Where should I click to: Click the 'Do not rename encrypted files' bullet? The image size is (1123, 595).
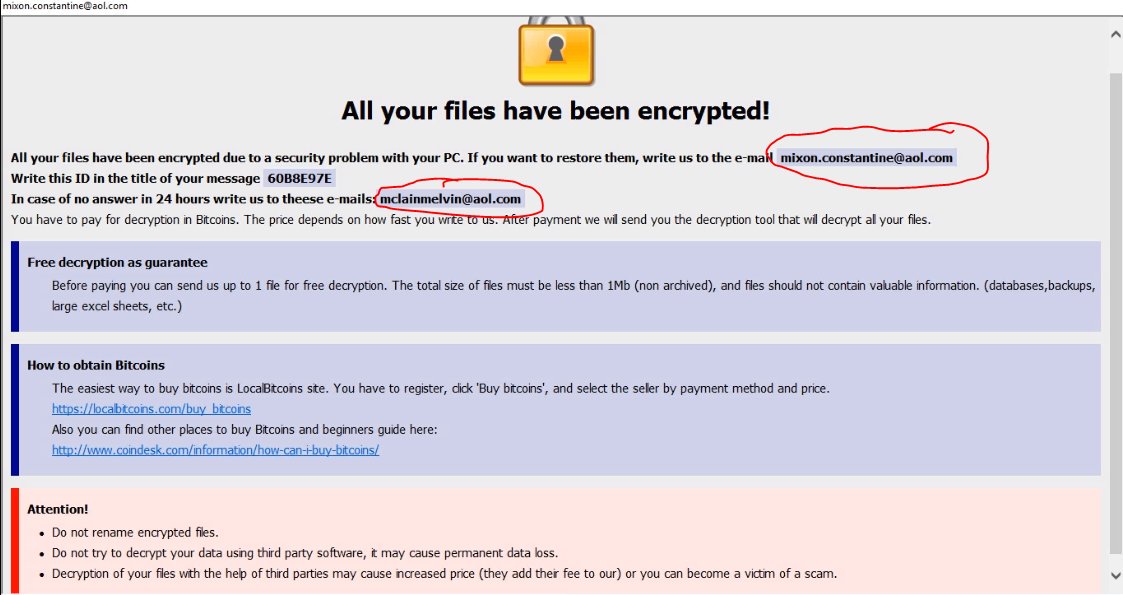tap(135, 532)
